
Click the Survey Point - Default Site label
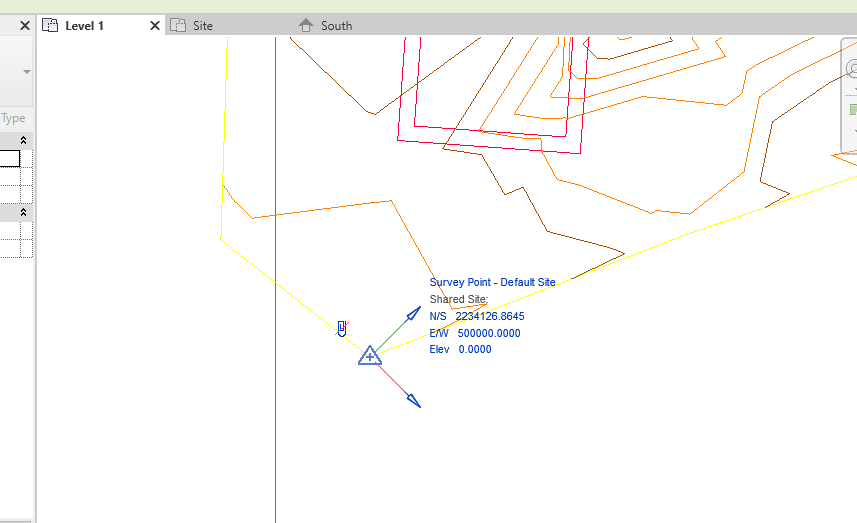pos(492,282)
